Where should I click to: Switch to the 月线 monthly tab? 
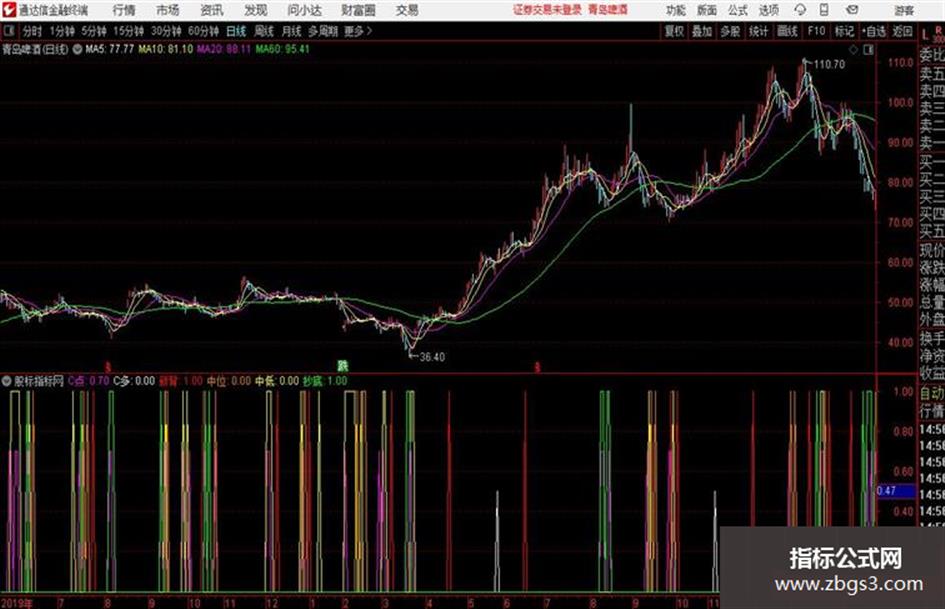point(292,31)
